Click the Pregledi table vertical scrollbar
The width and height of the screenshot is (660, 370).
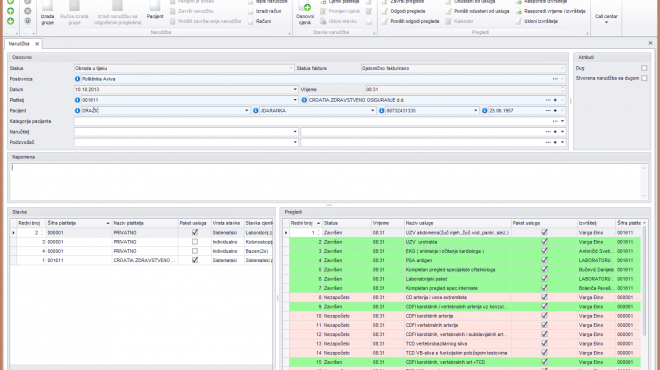(x=644, y=281)
